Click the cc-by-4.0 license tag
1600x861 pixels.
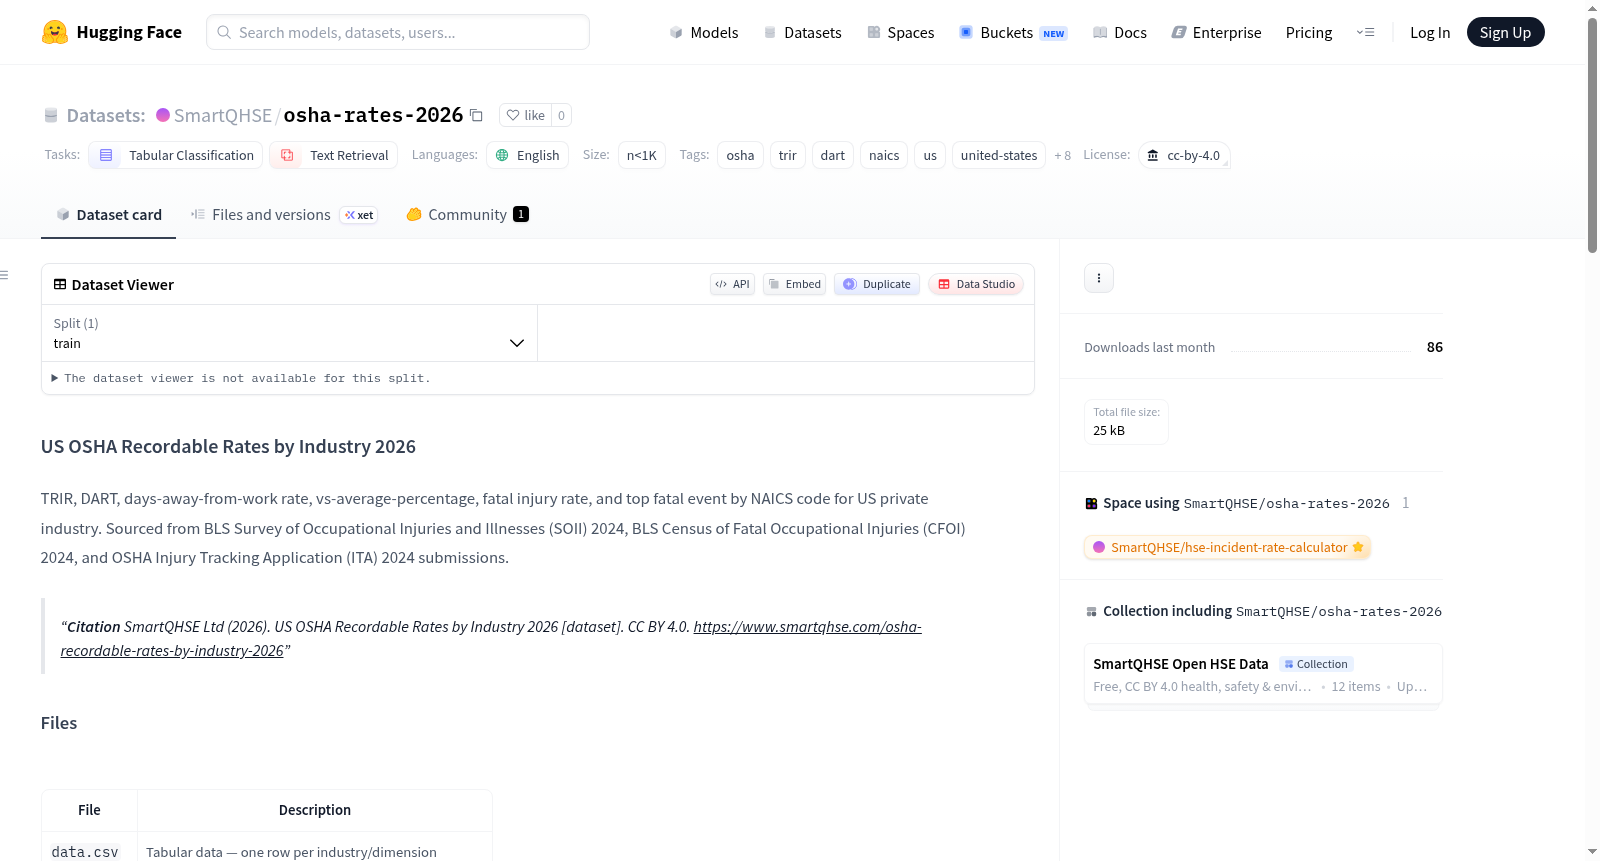[x=1184, y=155]
